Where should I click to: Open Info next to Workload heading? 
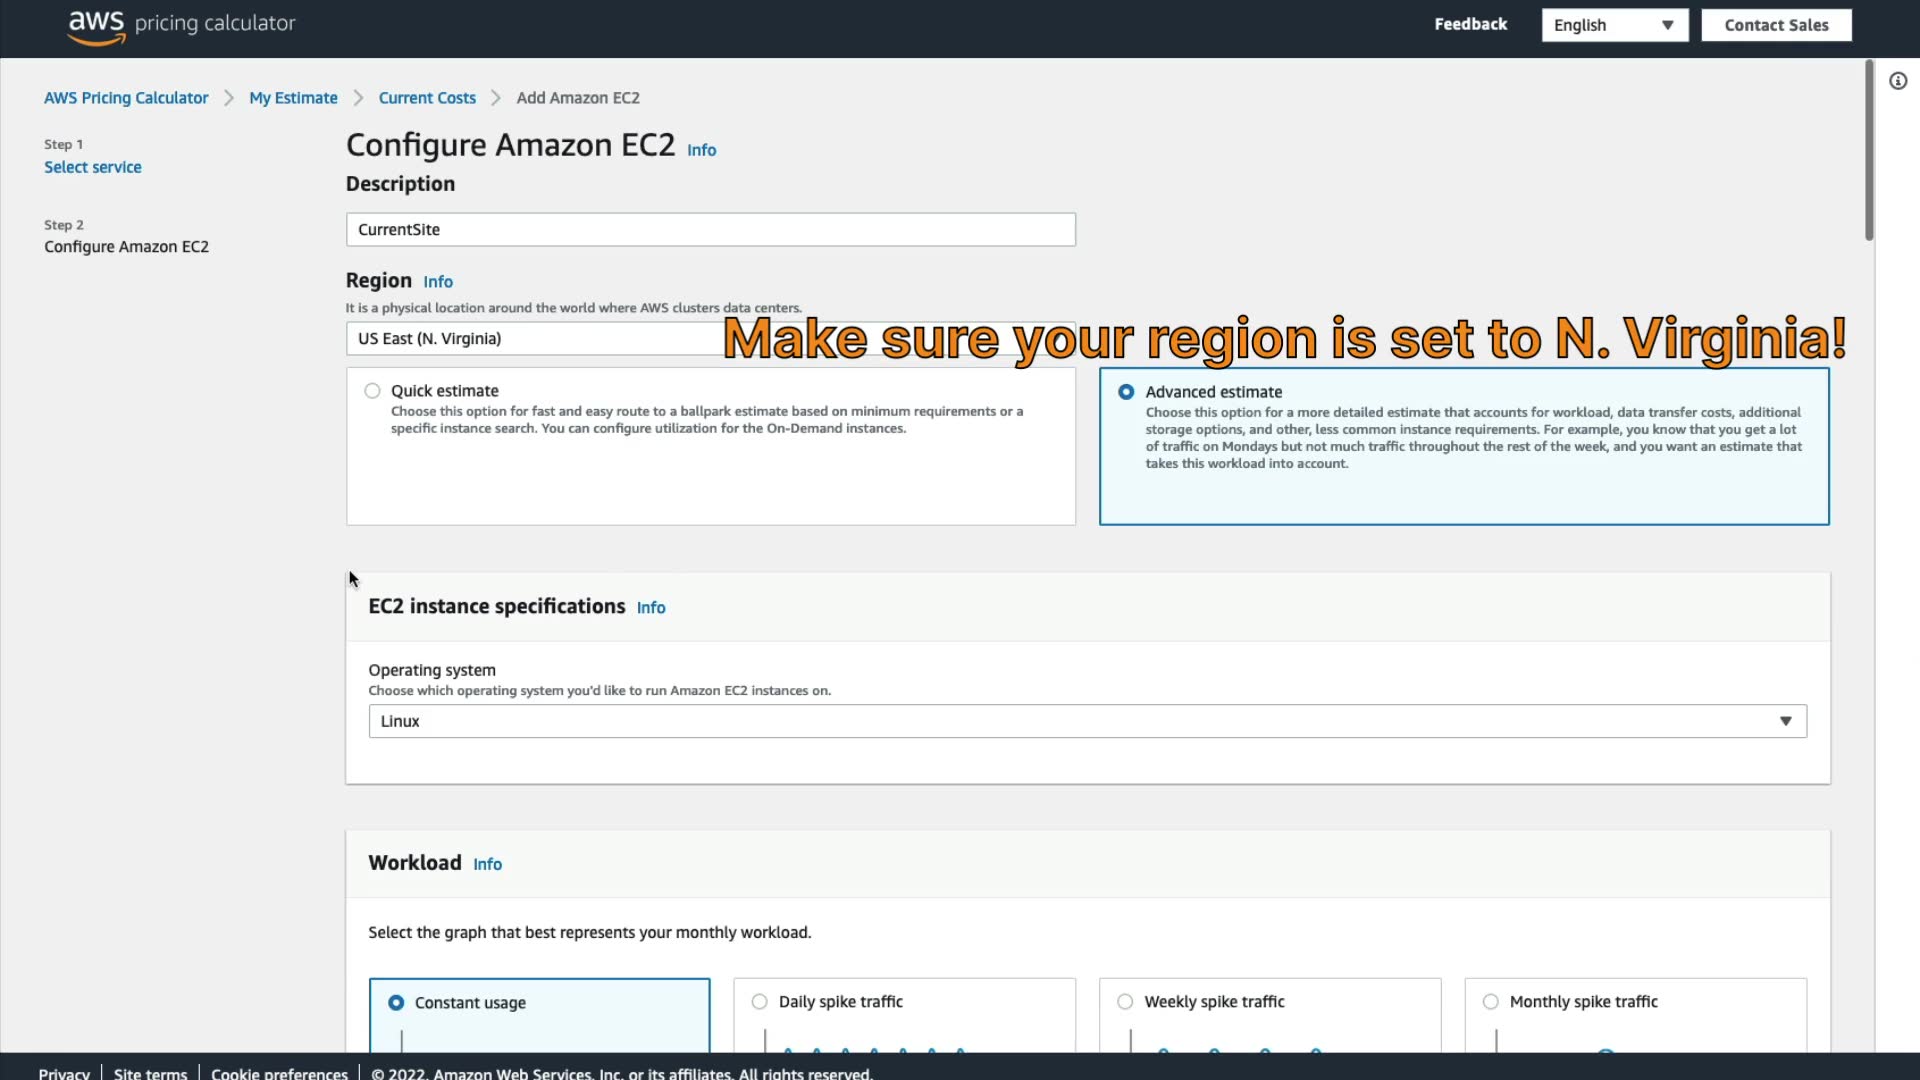tap(487, 864)
